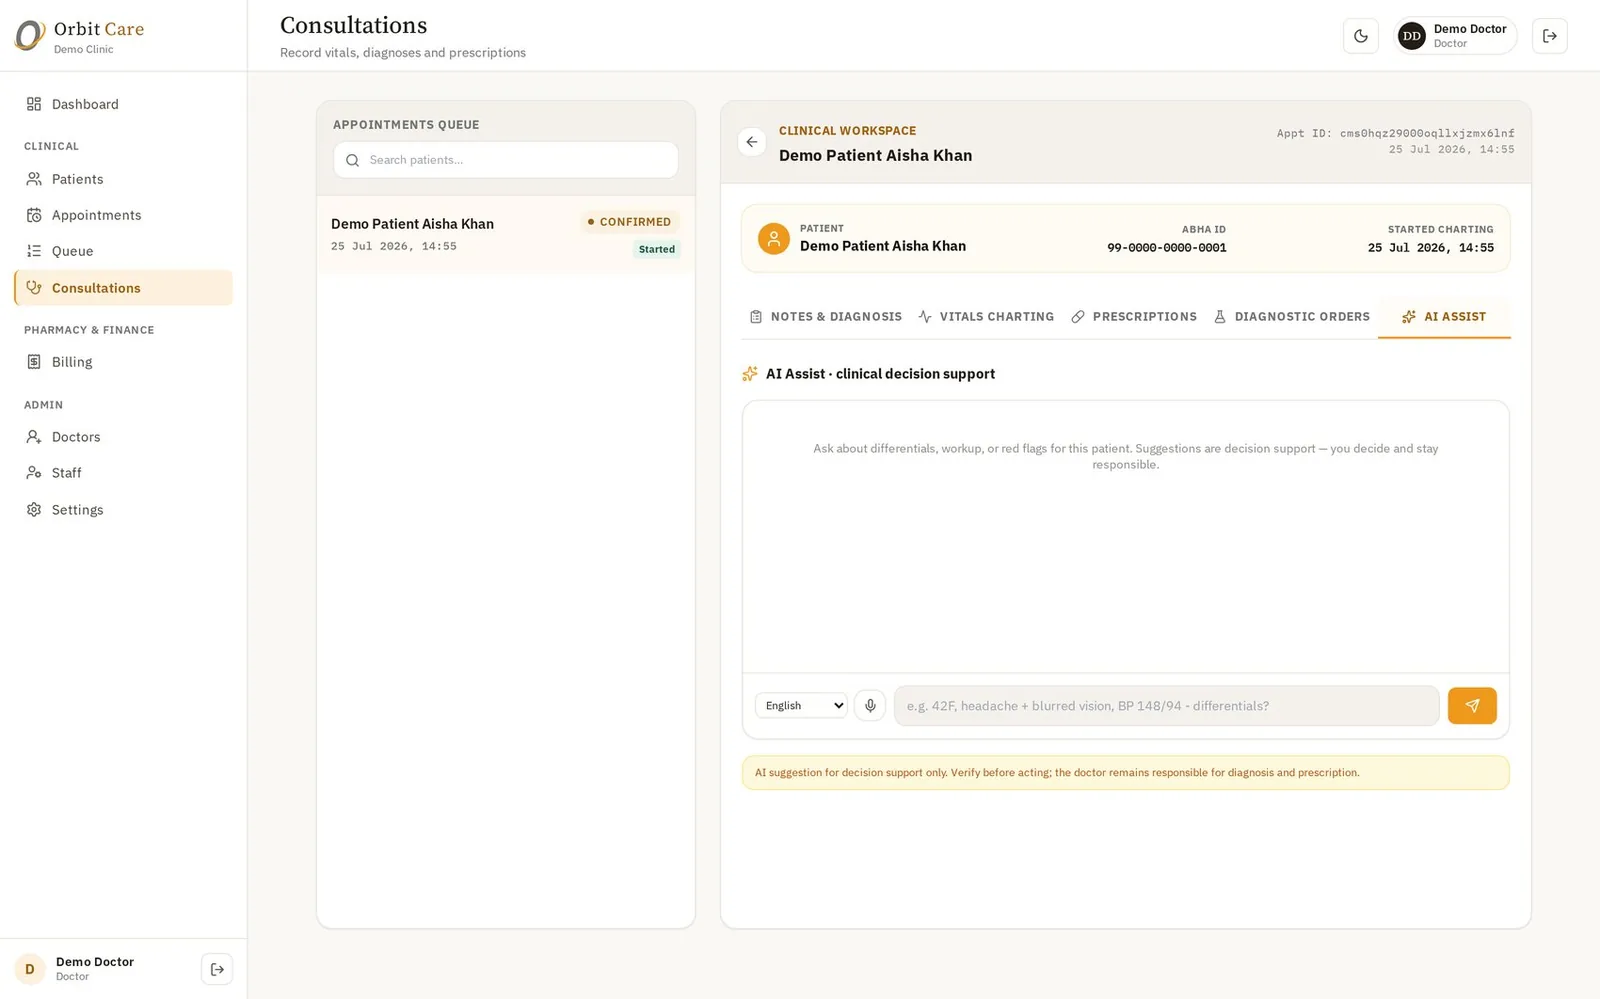Image resolution: width=1600 pixels, height=999 pixels.
Task: Click the sparkle icon beside AI Assist heading
Action: [x=750, y=374]
